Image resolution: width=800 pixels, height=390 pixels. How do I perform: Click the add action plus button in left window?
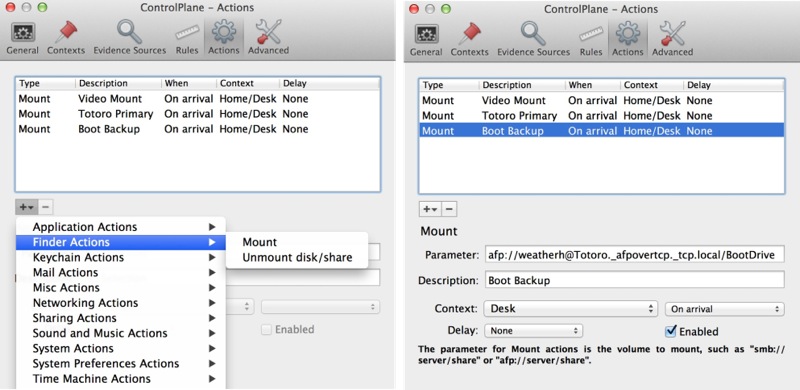[x=27, y=207]
